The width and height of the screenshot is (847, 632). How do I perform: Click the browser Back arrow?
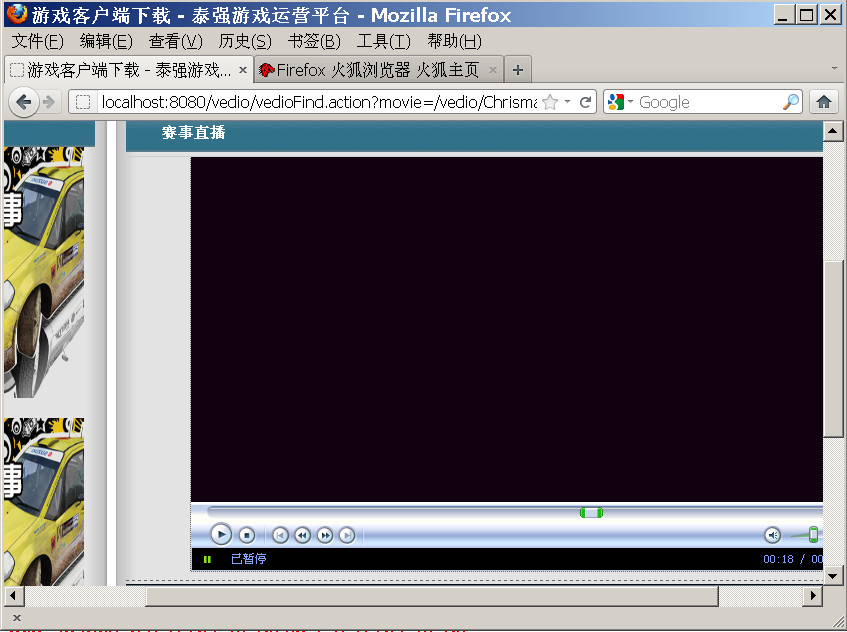click(x=24, y=102)
